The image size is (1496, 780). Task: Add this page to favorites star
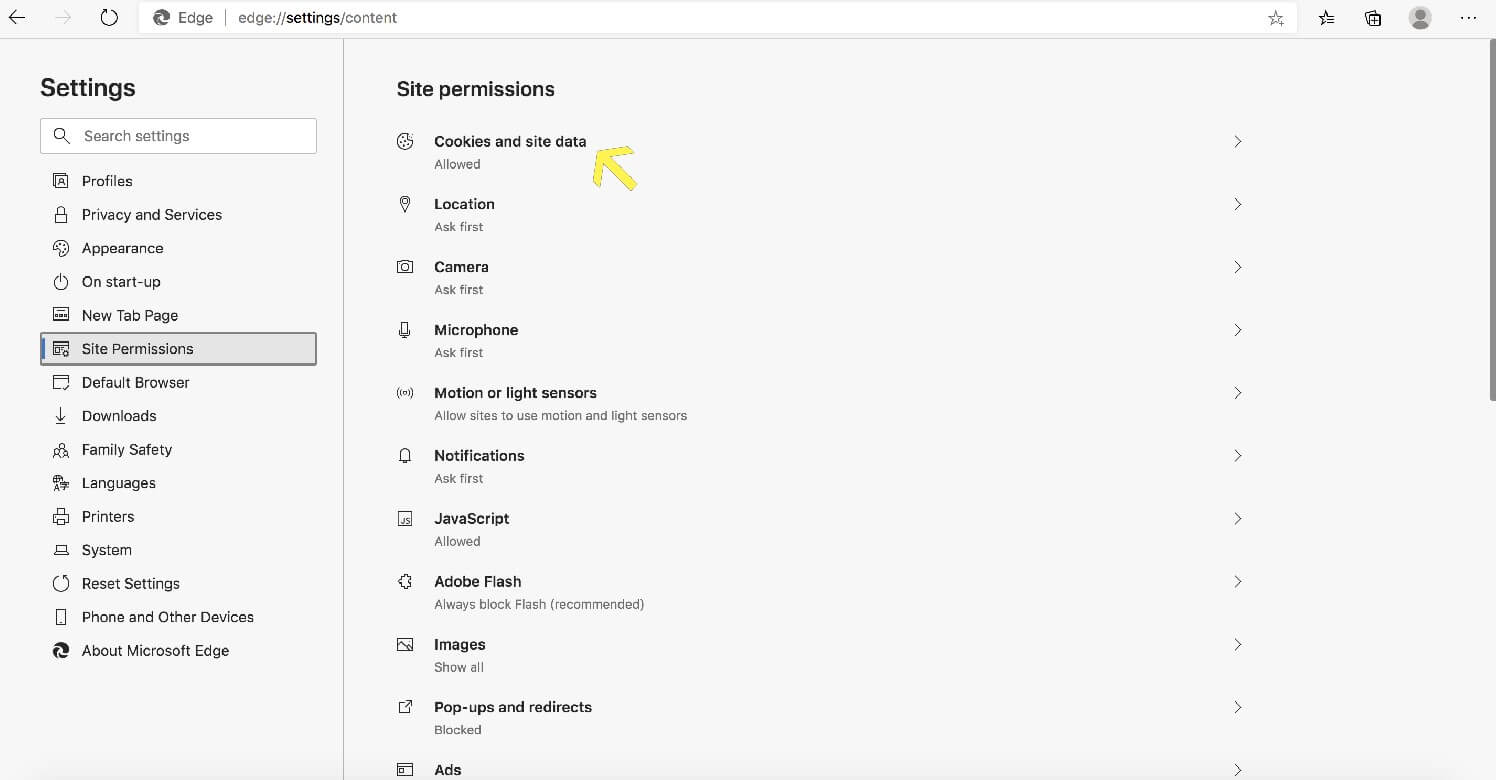coord(1276,18)
